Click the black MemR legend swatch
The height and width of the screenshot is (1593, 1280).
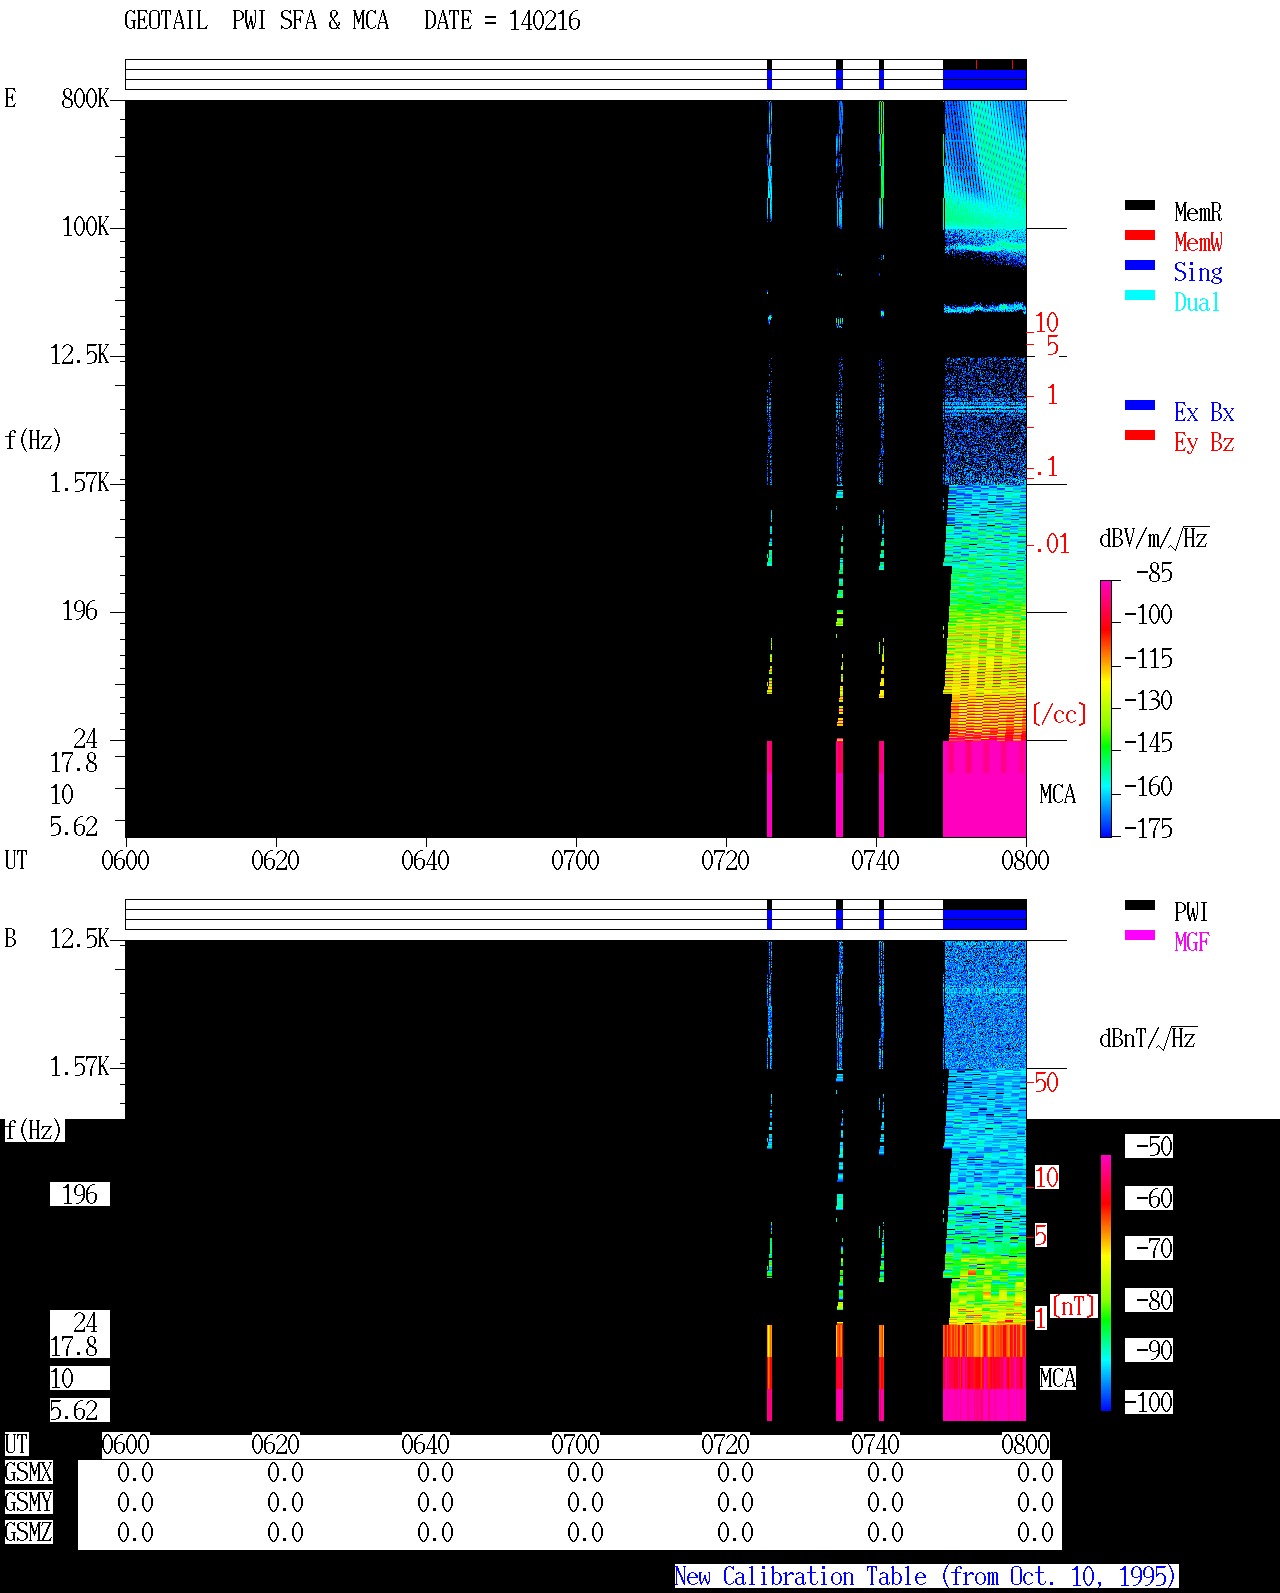pyautogui.click(x=1140, y=205)
